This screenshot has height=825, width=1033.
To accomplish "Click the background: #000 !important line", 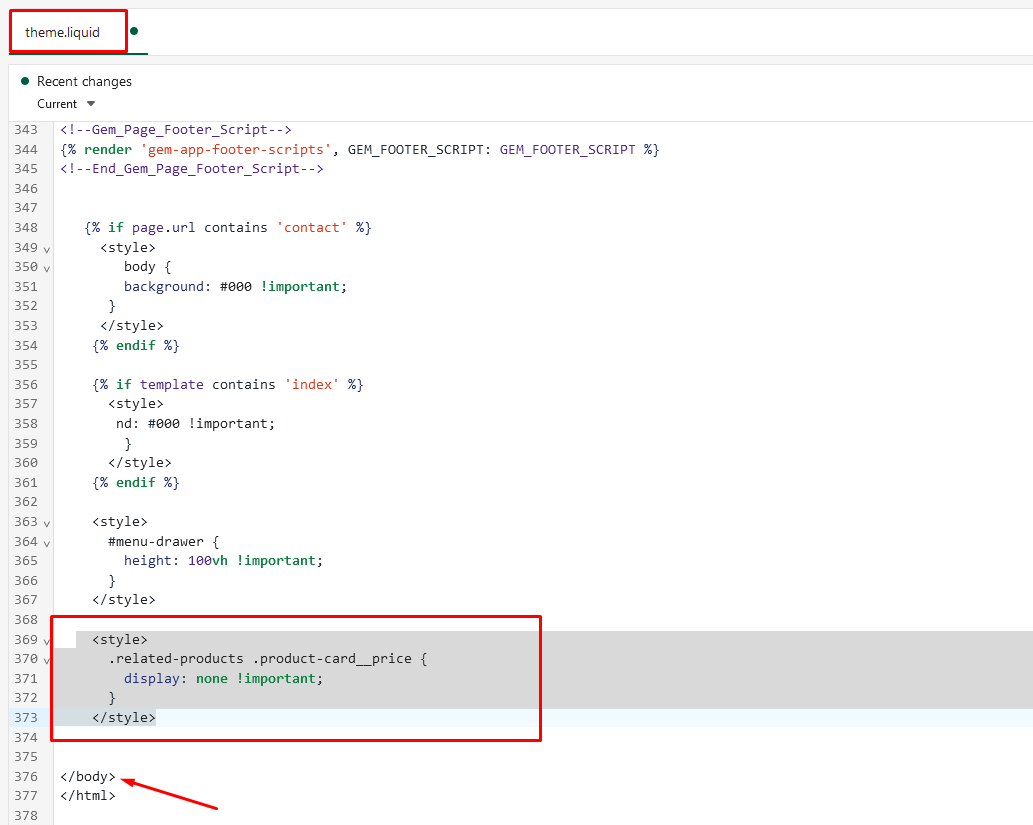I will [235, 286].
